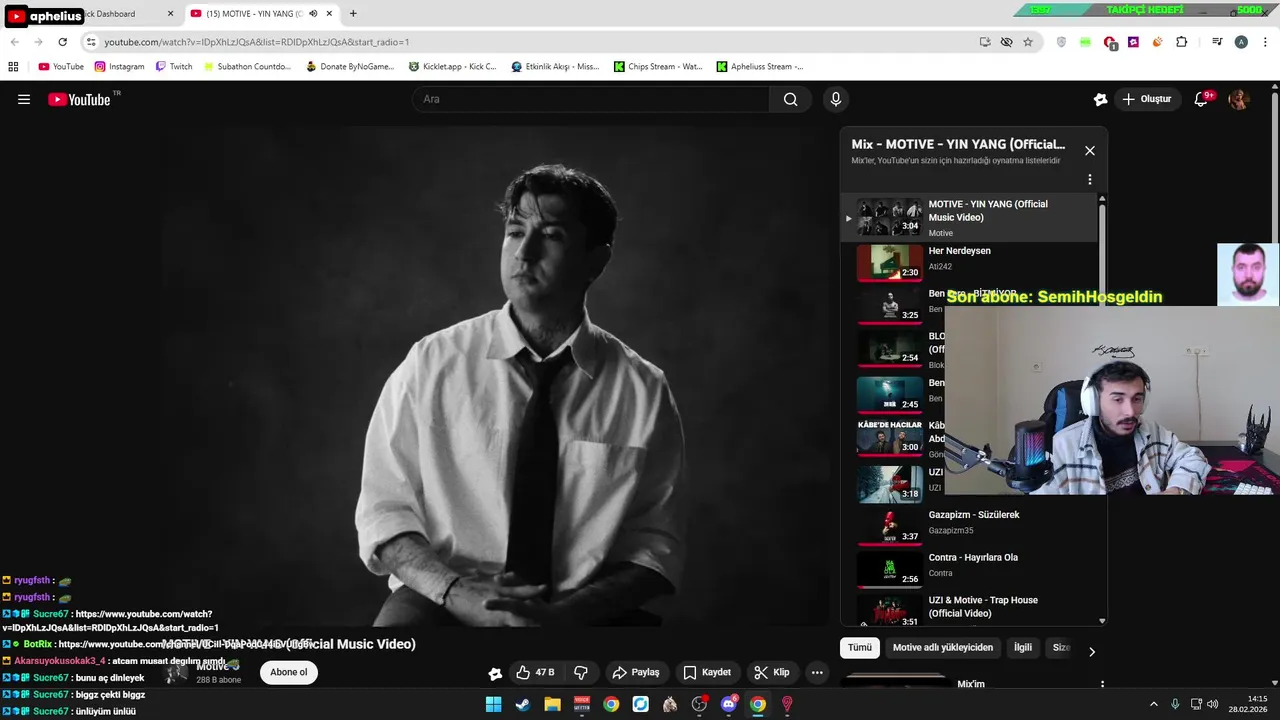Image resolution: width=1280 pixels, height=720 pixels.
Task: Open the YouTube bookmark
Action: [61, 67]
